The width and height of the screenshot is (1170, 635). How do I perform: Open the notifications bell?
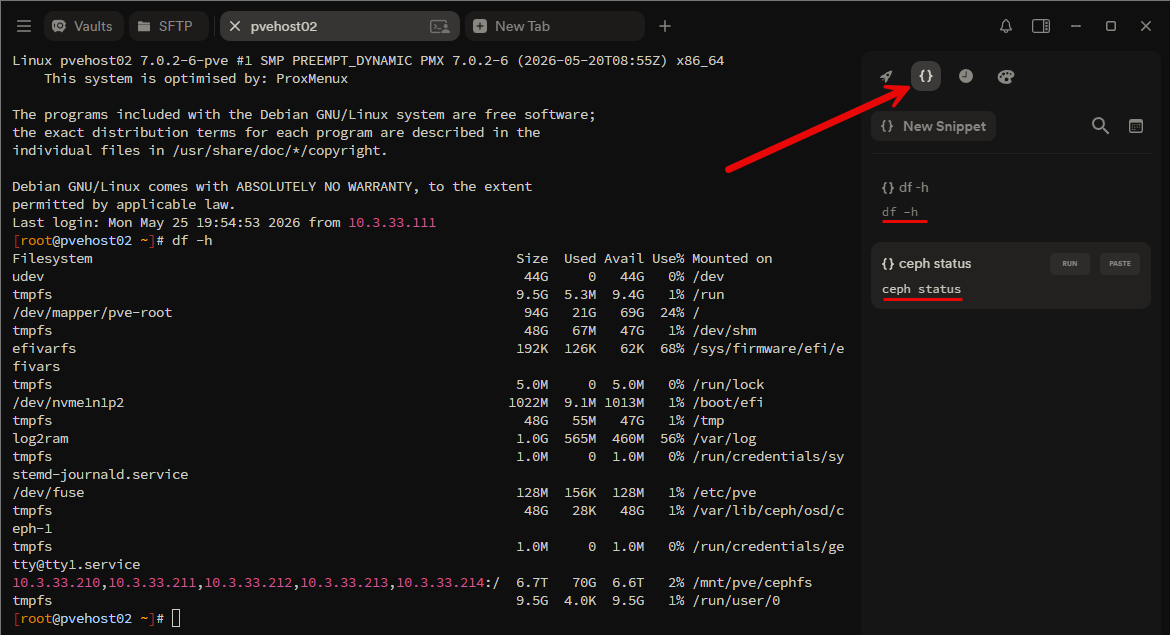(x=1006, y=26)
